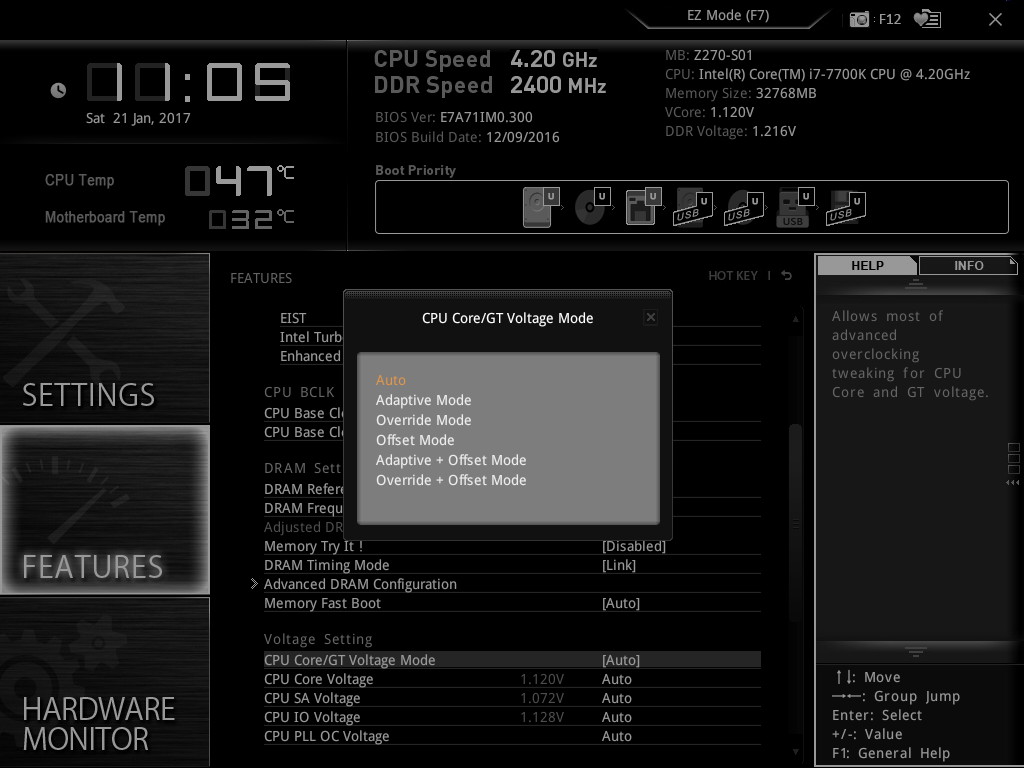
Task: Switch to EZ Mode (F7)
Action: click(728, 16)
